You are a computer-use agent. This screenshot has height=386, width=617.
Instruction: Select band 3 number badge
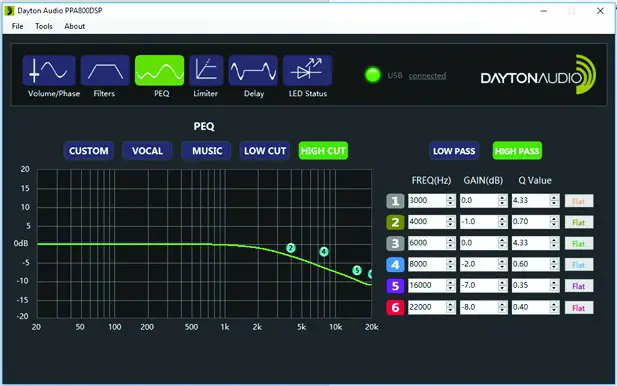tap(395, 244)
